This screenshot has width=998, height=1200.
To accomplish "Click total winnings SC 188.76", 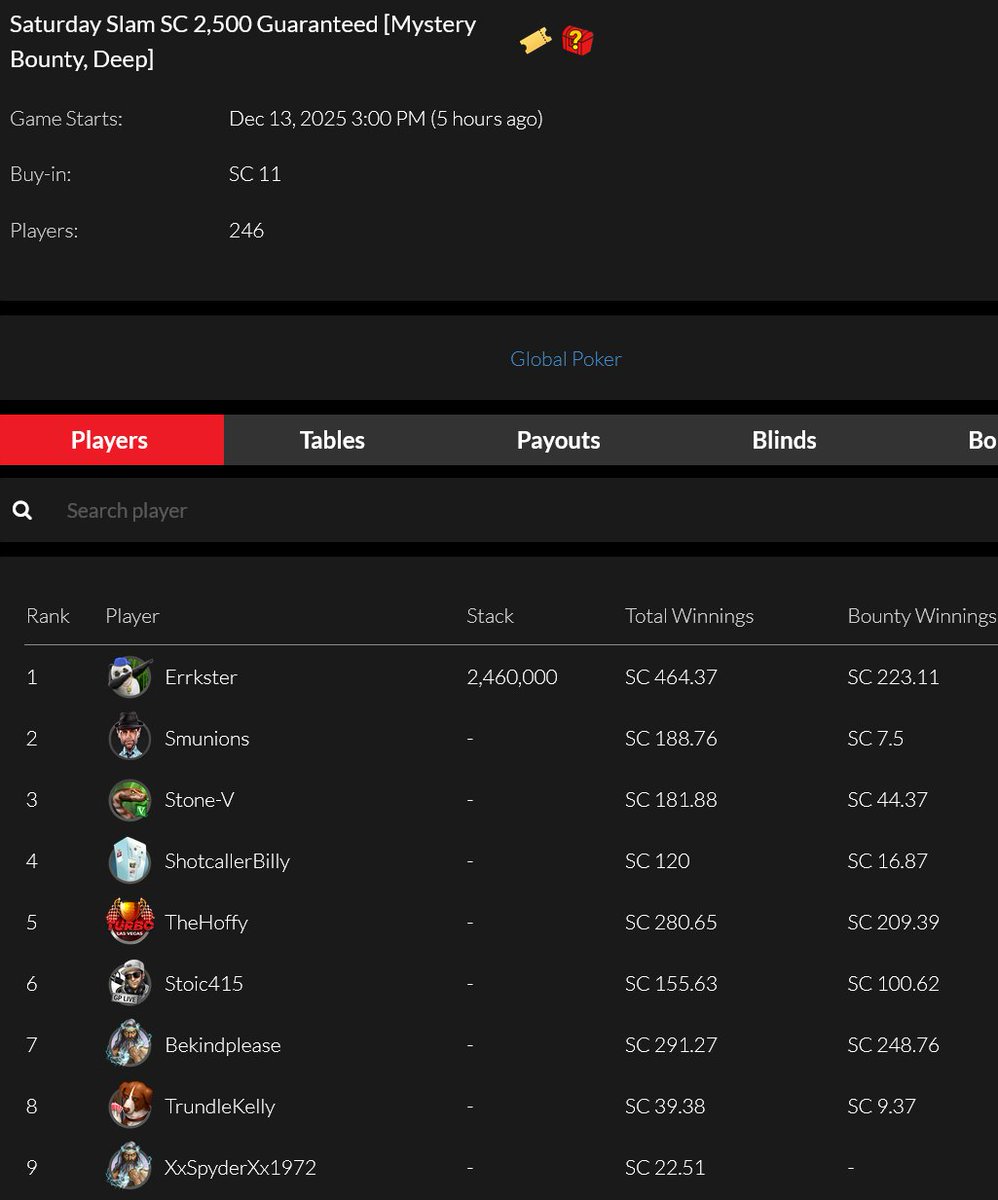I will pyautogui.click(x=671, y=739).
